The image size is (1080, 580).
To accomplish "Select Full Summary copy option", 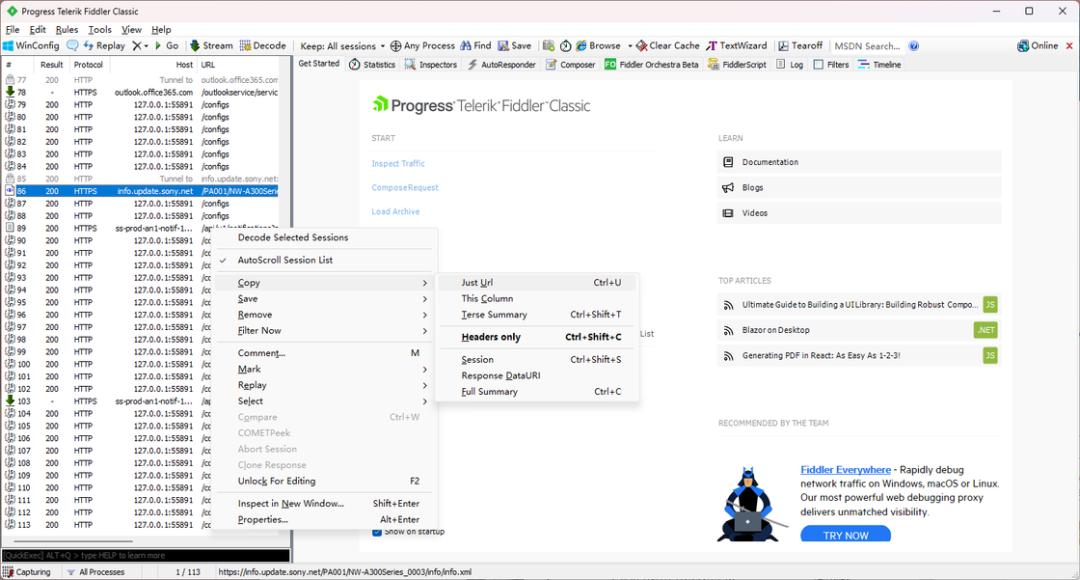I will [538, 391].
